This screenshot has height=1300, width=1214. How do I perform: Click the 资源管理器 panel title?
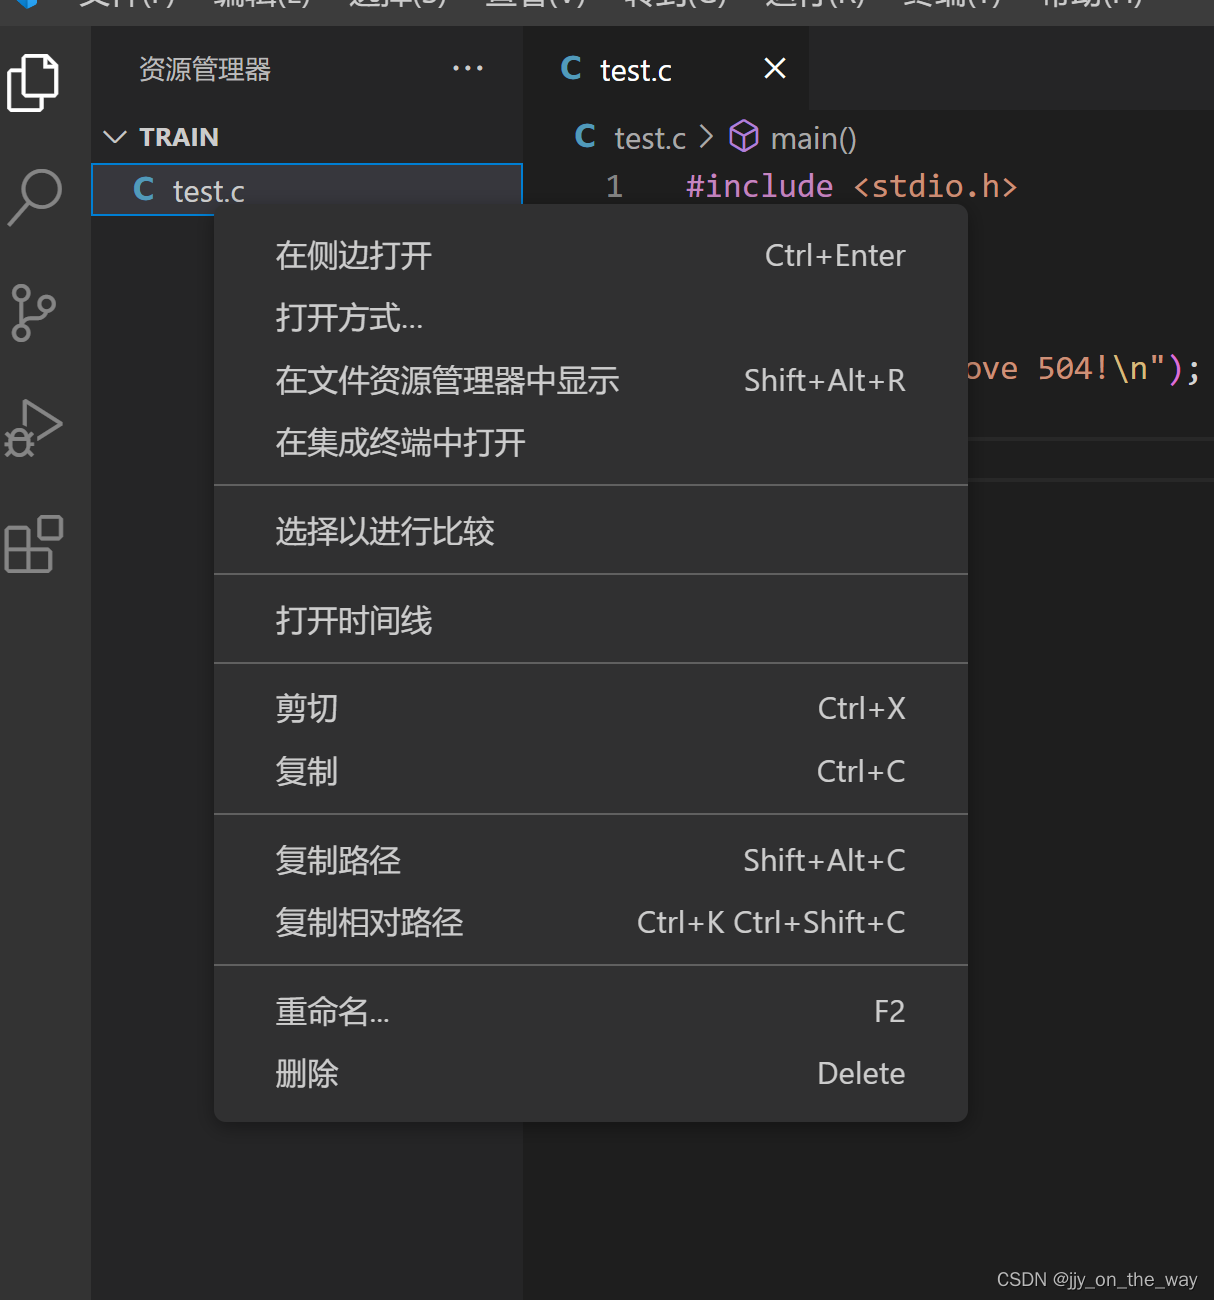pyautogui.click(x=205, y=69)
